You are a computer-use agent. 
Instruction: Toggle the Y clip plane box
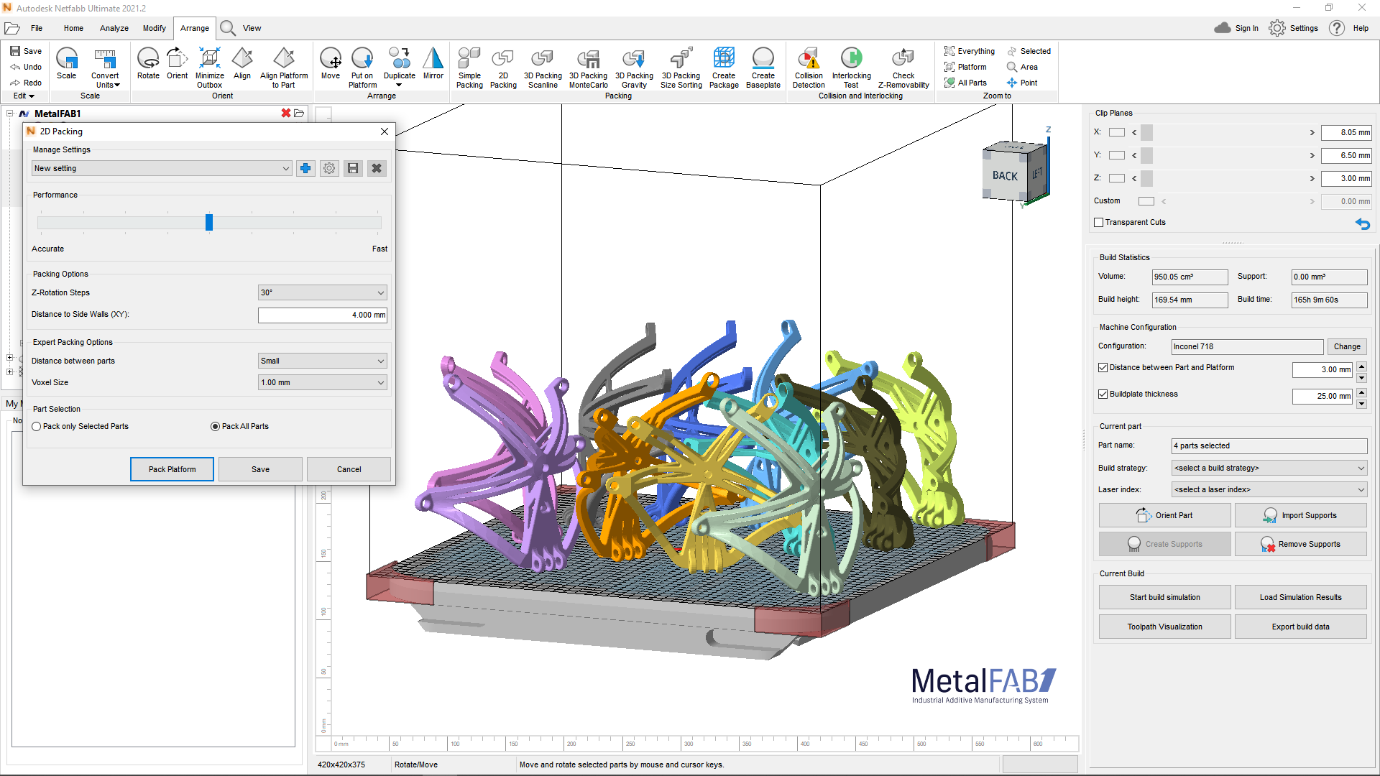1117,155
